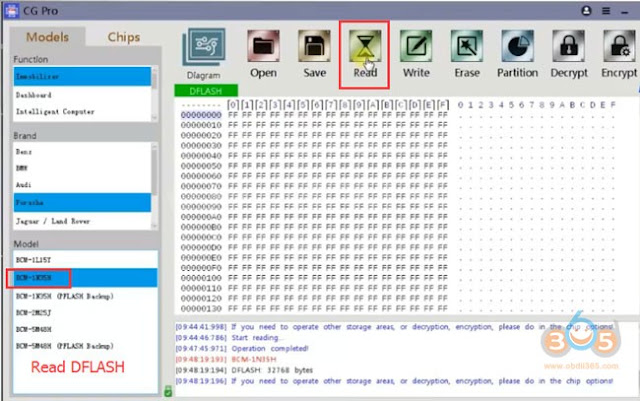Switch to the Chips tab

[124, 37]
